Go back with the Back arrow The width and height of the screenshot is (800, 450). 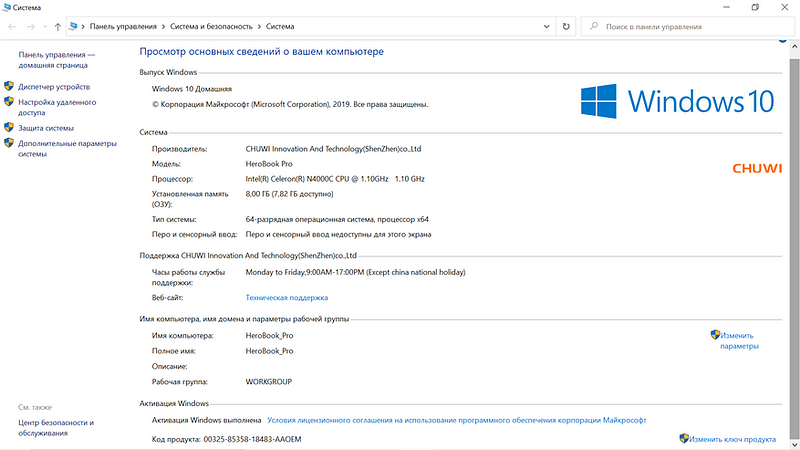12,27
